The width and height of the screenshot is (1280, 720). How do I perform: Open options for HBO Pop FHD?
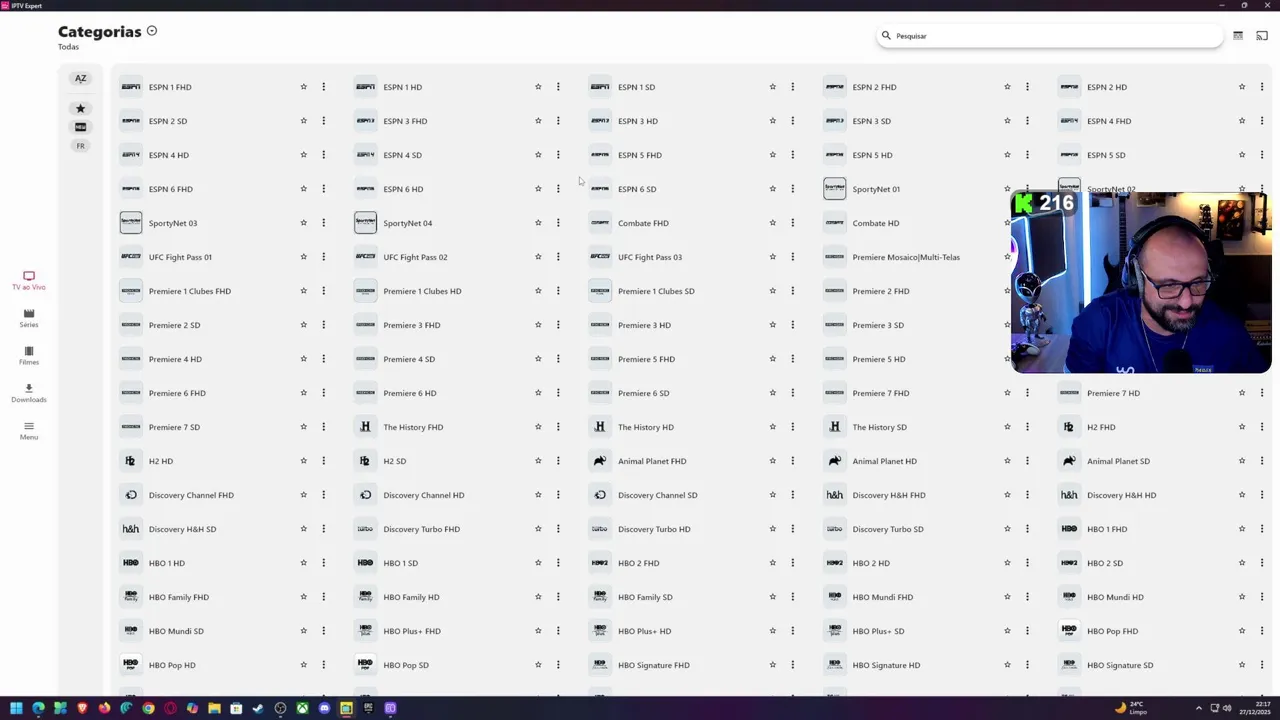(x=1262, y=631)
